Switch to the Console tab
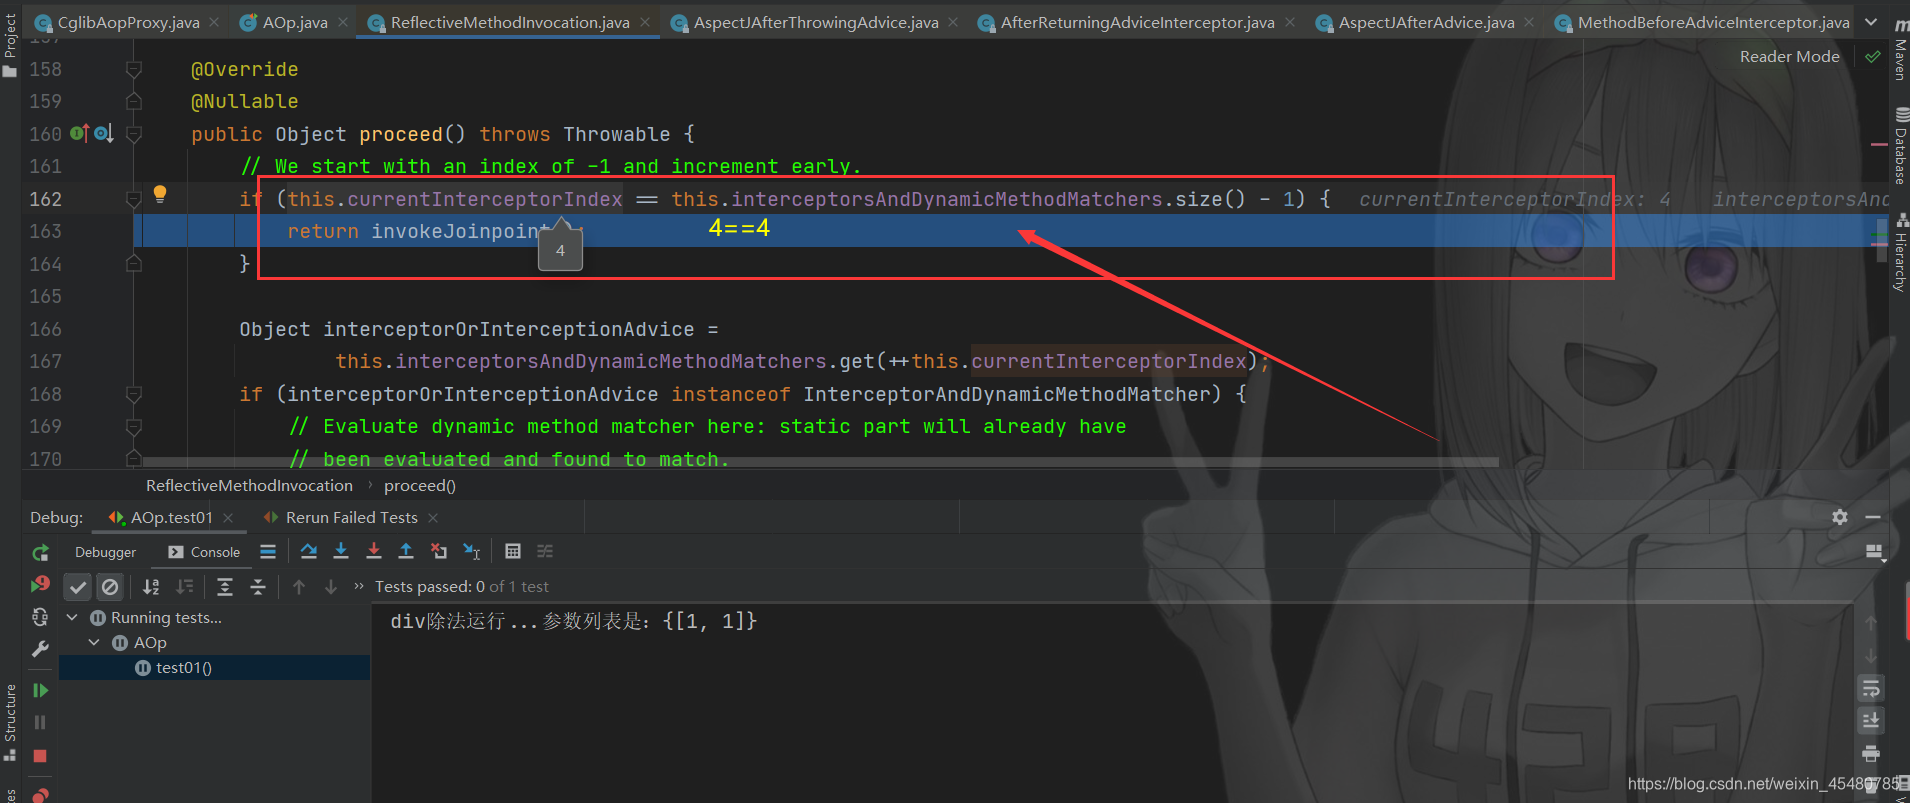This screenshot has width=1910, height=803. 205,552
